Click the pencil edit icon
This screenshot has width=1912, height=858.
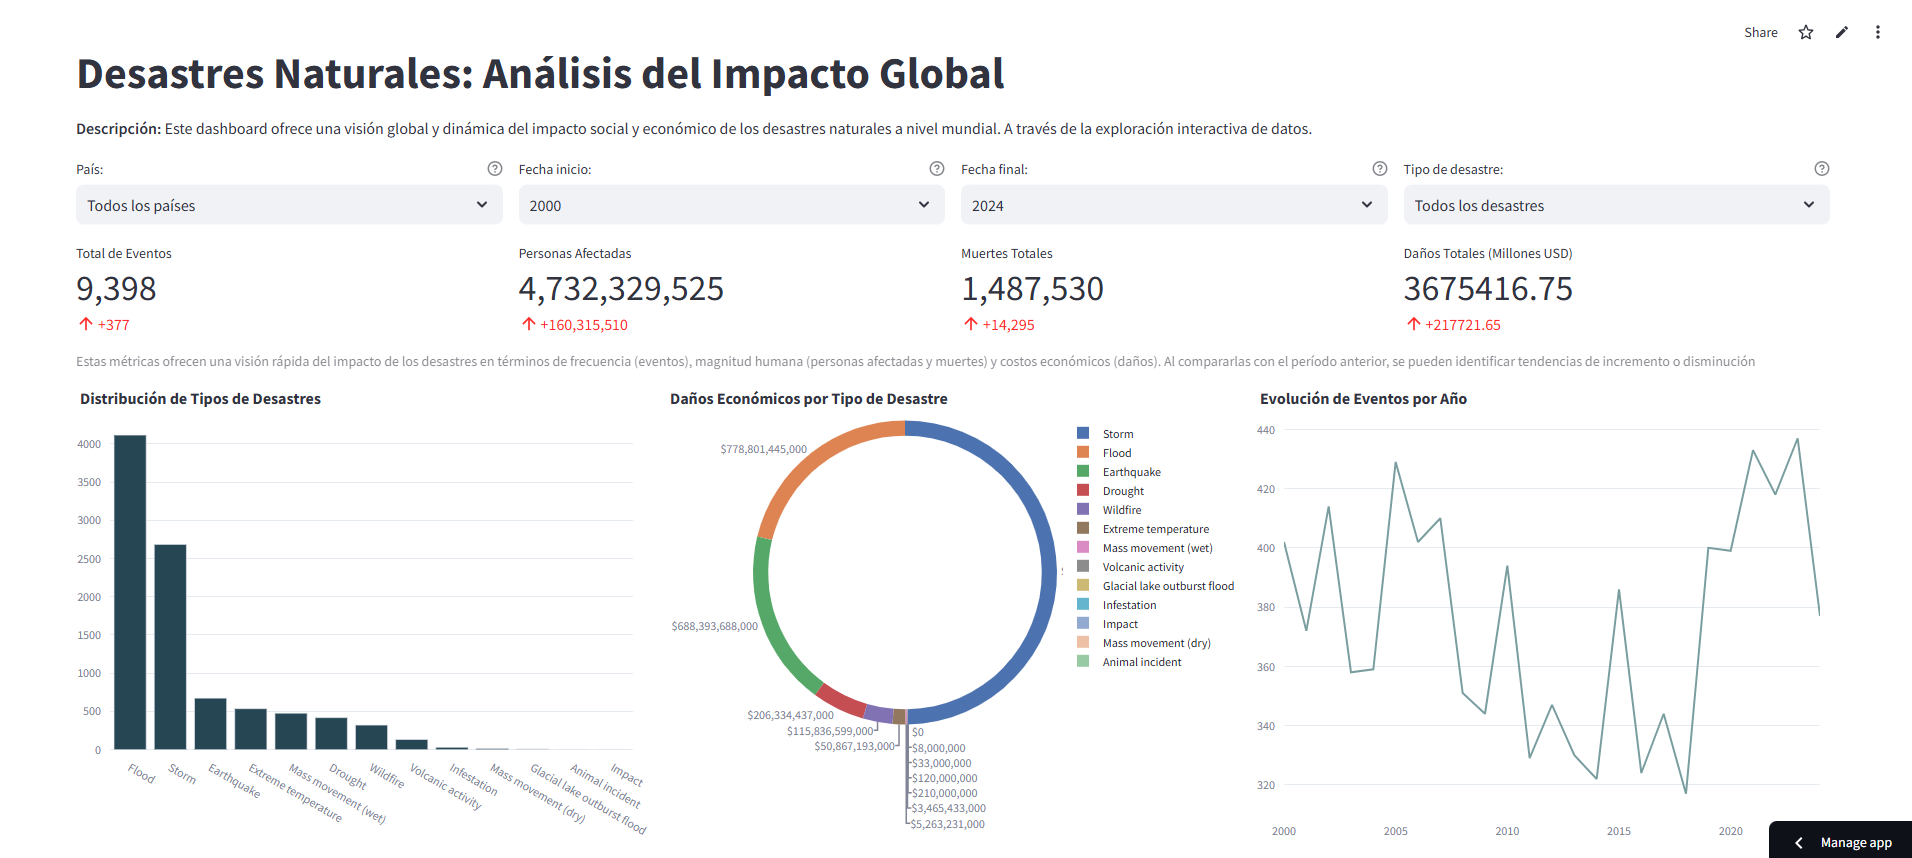[x=1841, y=32]
